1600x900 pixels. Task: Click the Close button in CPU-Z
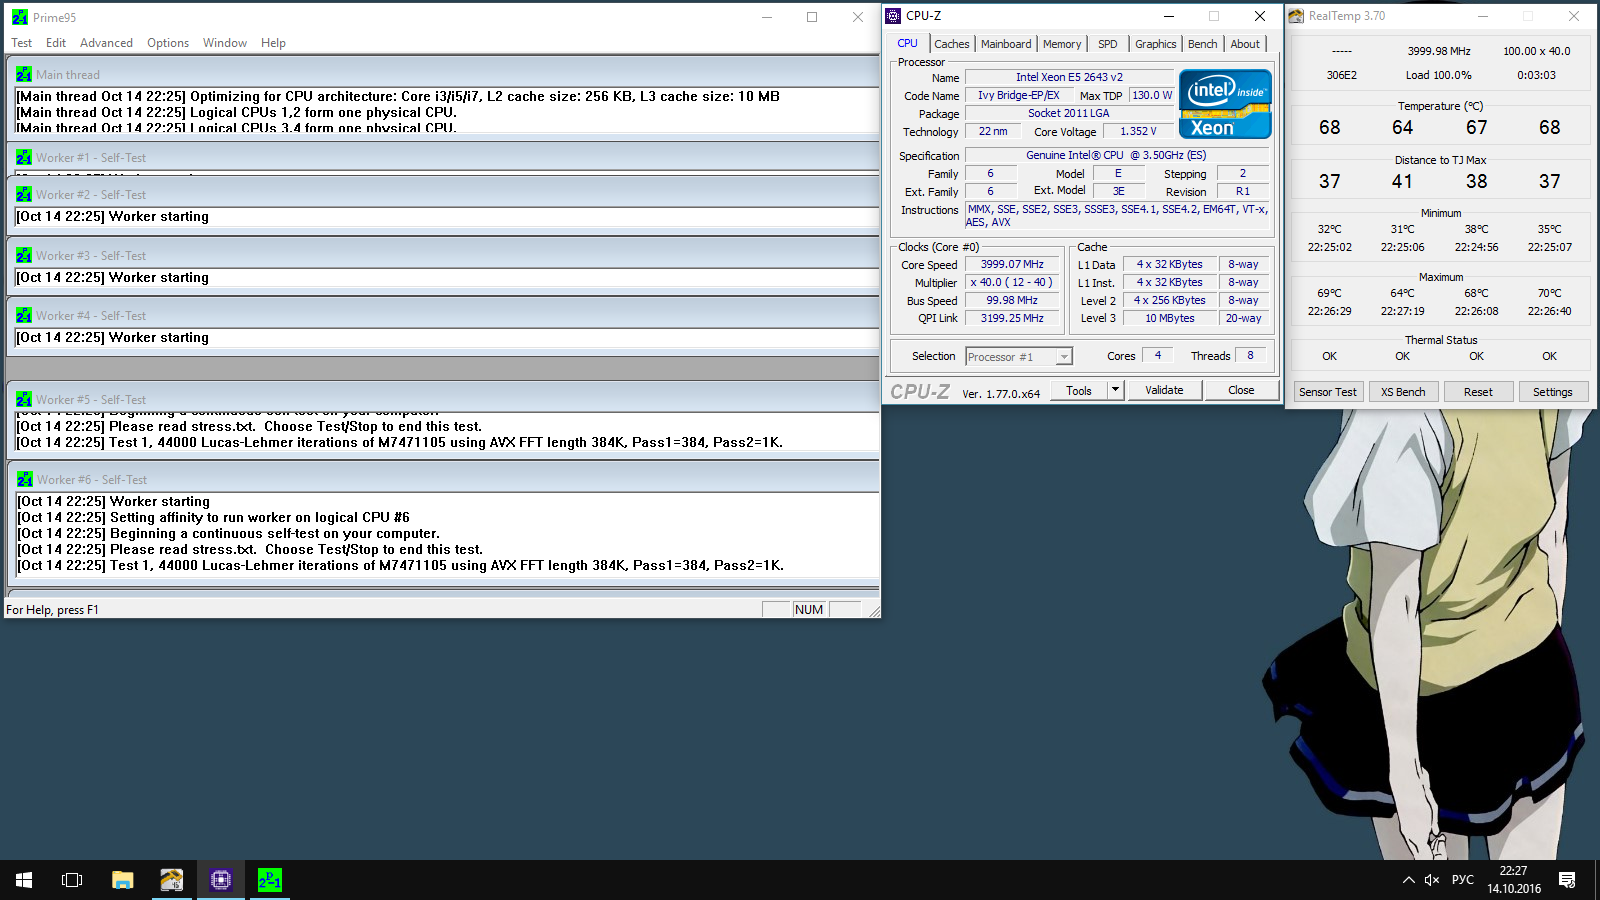point(1241,390)
